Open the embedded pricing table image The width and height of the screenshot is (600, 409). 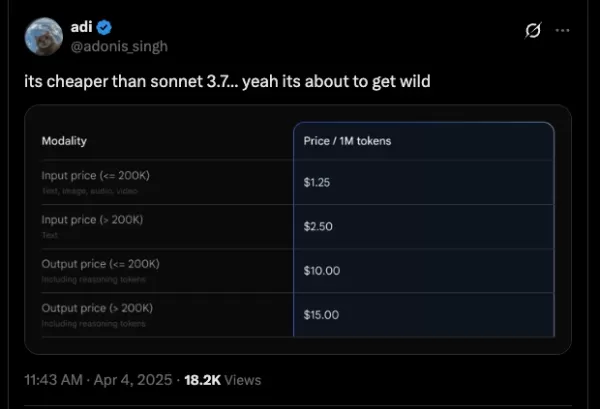pyautogui.click(x=298, y=230)
